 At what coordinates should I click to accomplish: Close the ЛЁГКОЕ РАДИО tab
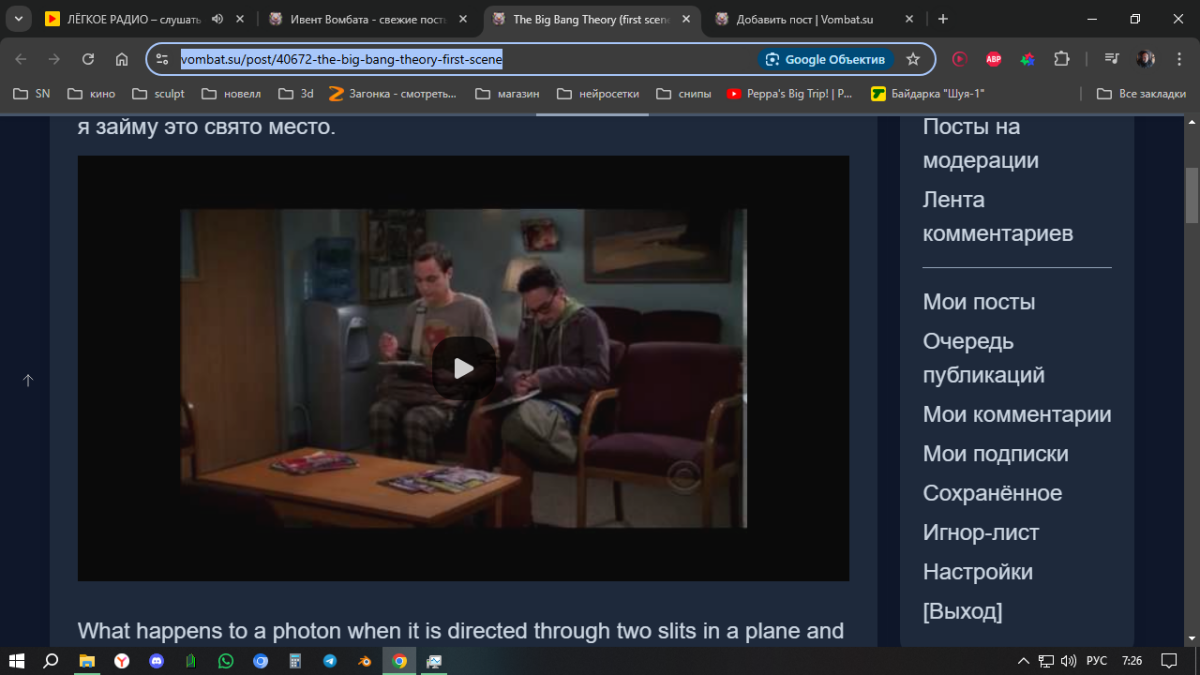pos(241,19)
